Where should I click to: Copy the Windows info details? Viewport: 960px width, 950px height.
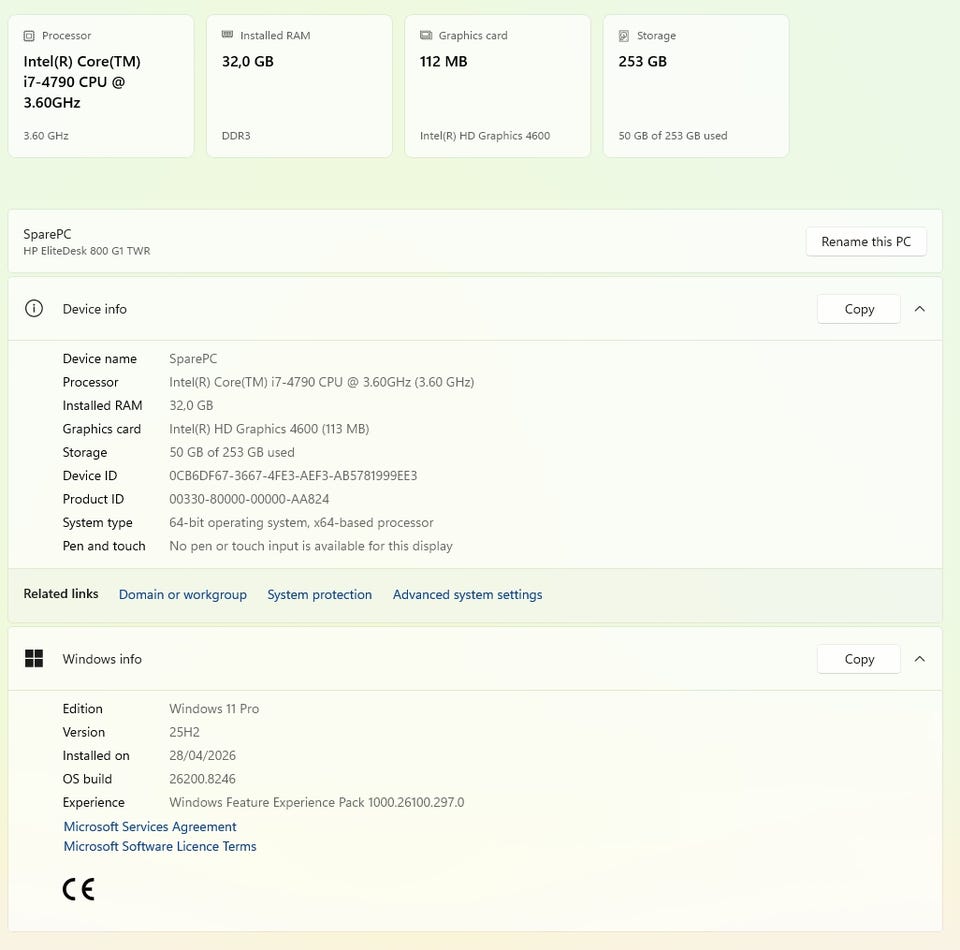click(859, 659)
